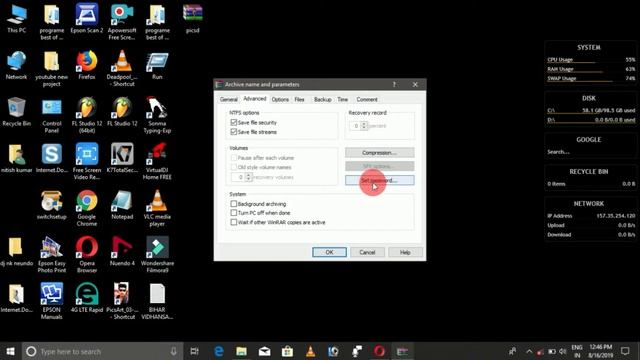Open the Recycle Bin desktop icon
The height and width of the screenshot is (360, 640).
(x=16, y=112)
